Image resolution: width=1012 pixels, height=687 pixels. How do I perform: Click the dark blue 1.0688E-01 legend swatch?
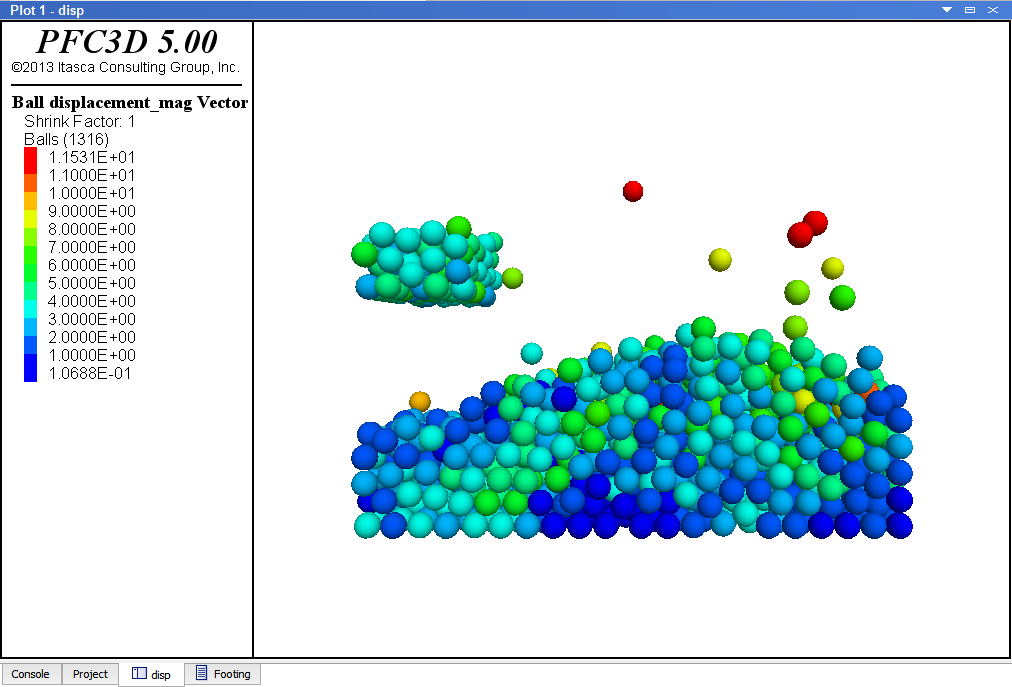[31, 373]
